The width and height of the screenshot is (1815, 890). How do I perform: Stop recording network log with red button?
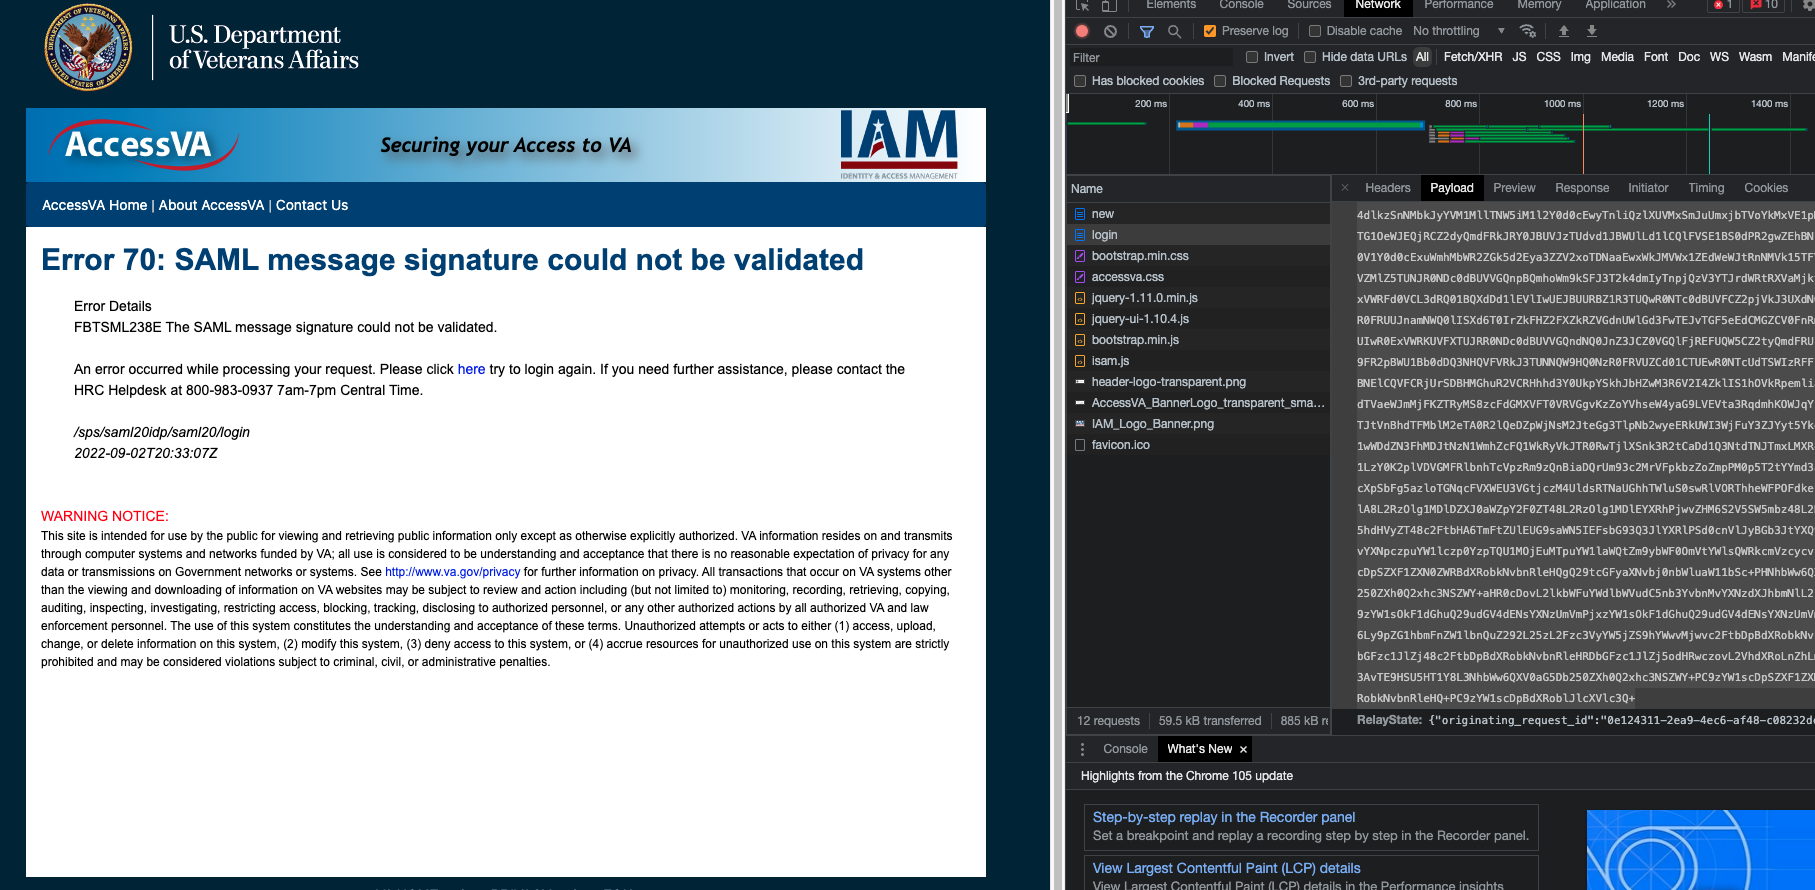pos(1082,31)
